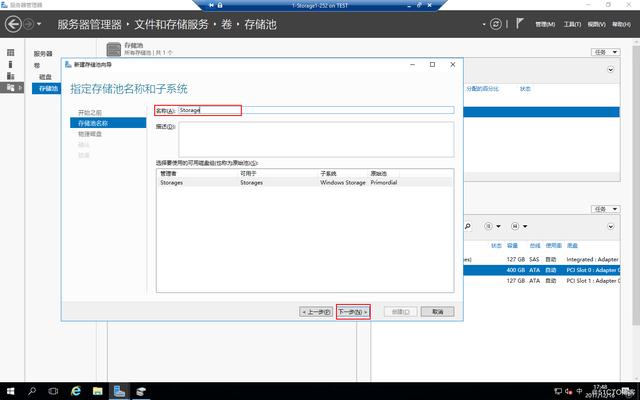Collapse the physical disks panel chevron
The height and width of the screenshot is (400, 640).
[x=611, y=227]
